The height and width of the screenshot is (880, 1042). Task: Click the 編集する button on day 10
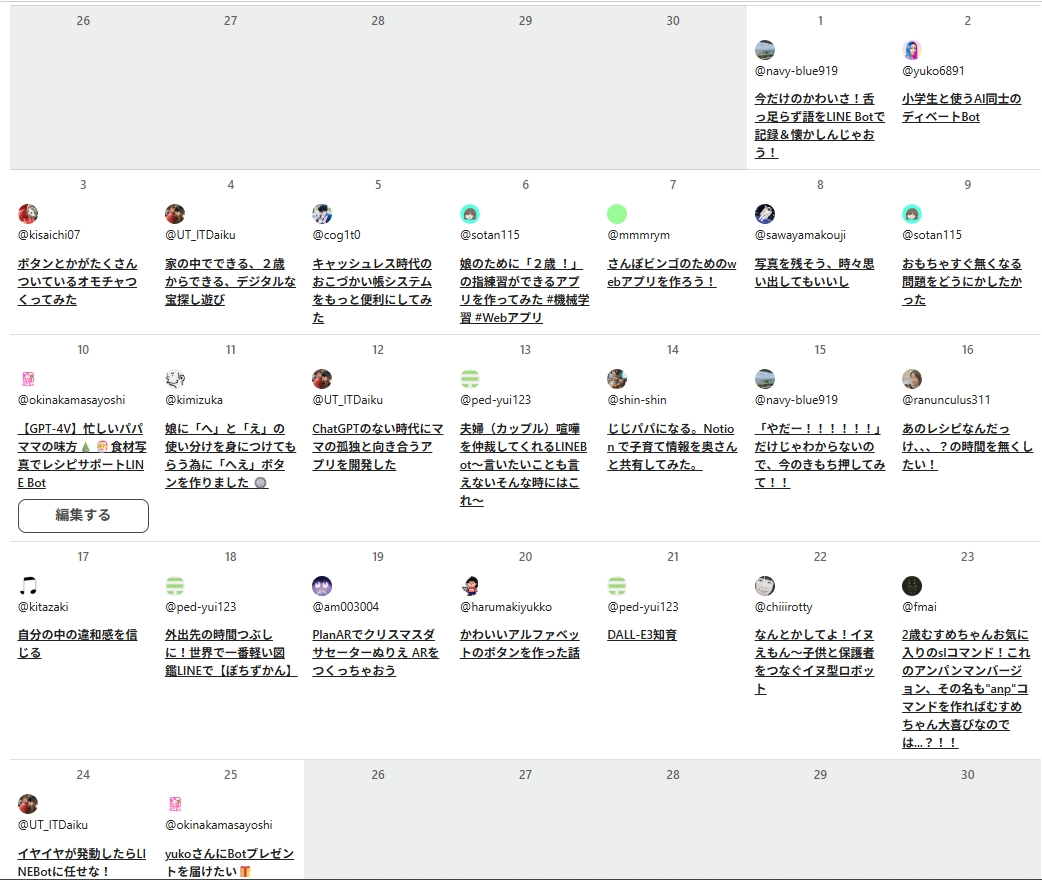pyautogui.click(x=83, y=516)
